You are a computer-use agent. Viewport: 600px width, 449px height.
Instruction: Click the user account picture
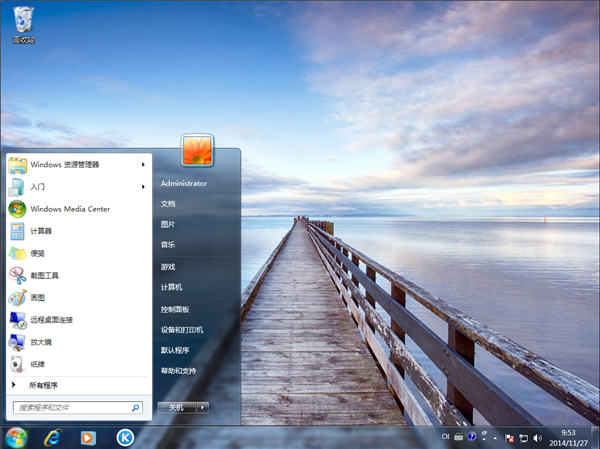tap(197, 151)
